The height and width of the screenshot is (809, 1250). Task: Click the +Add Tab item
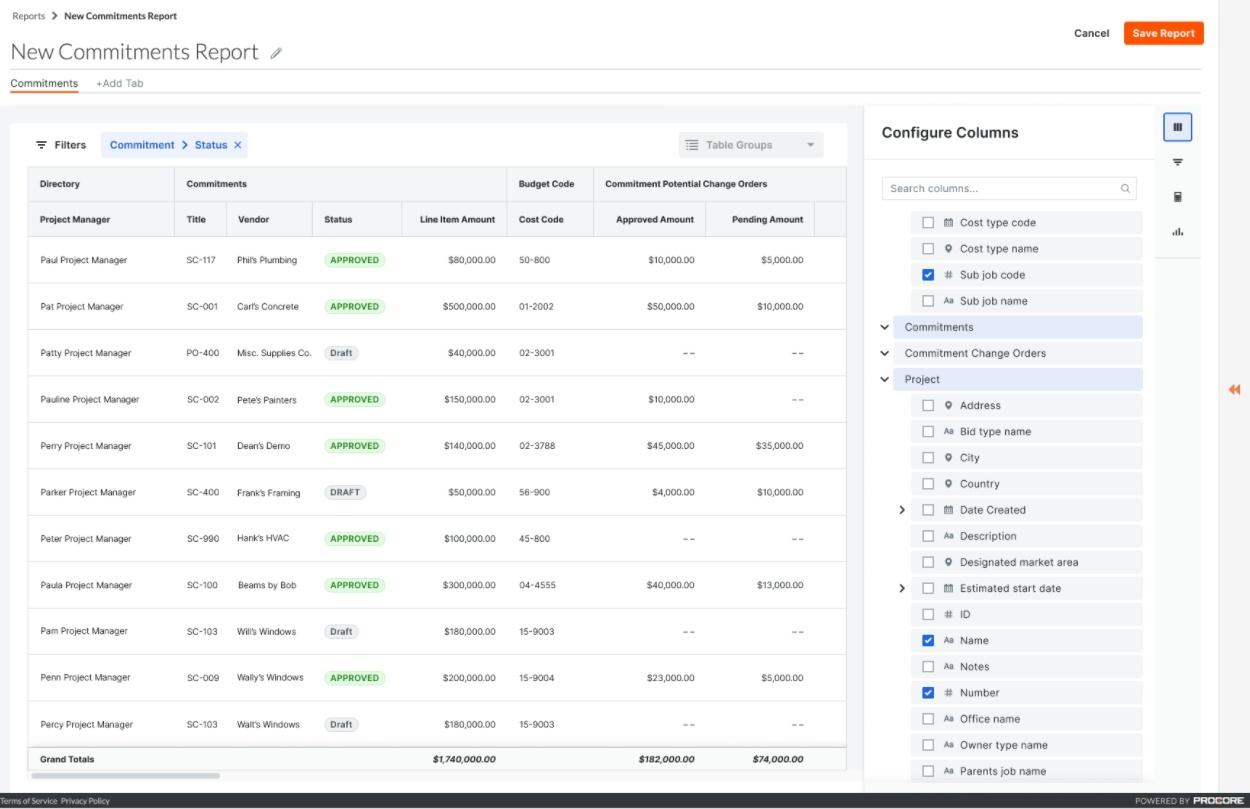click(120, 83)
